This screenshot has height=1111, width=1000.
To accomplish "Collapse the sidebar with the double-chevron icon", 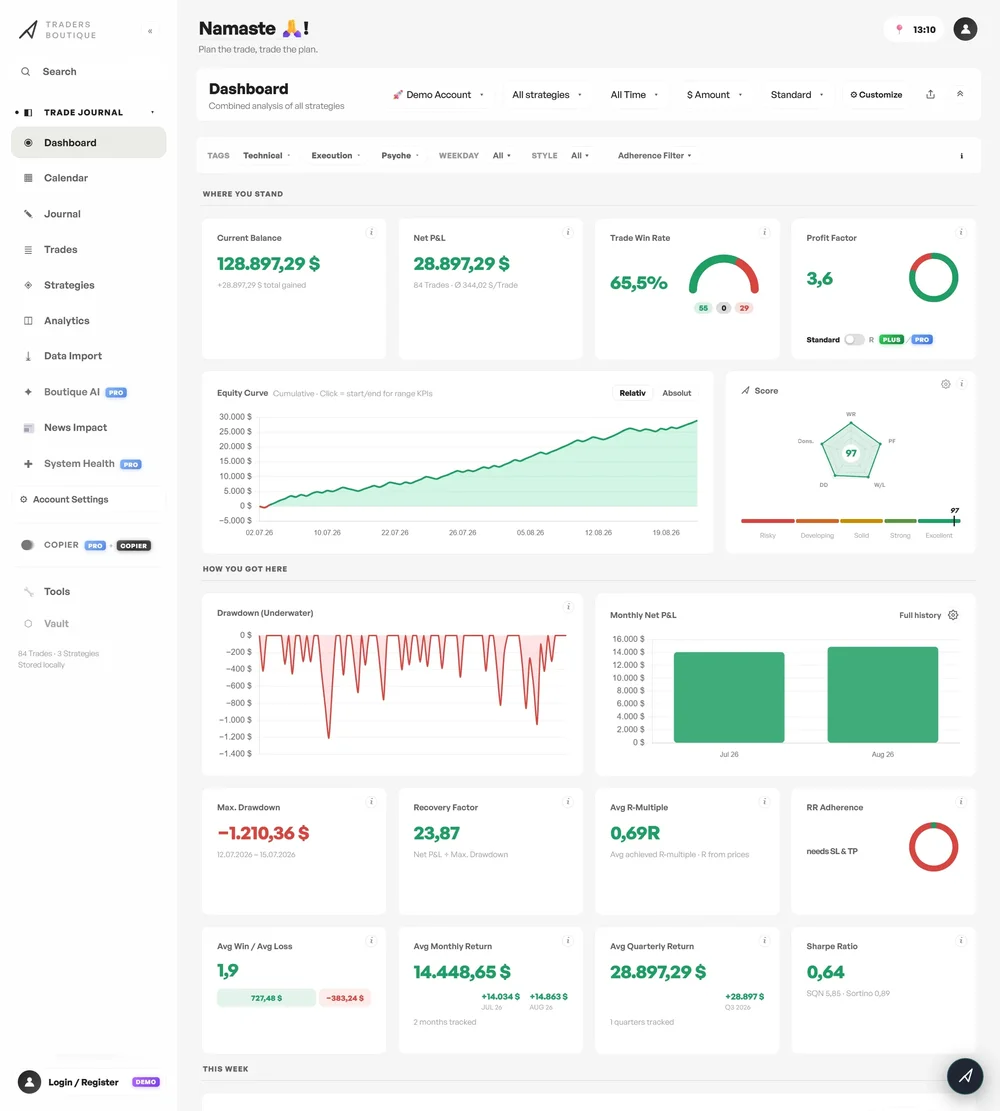I will (150, 31).
